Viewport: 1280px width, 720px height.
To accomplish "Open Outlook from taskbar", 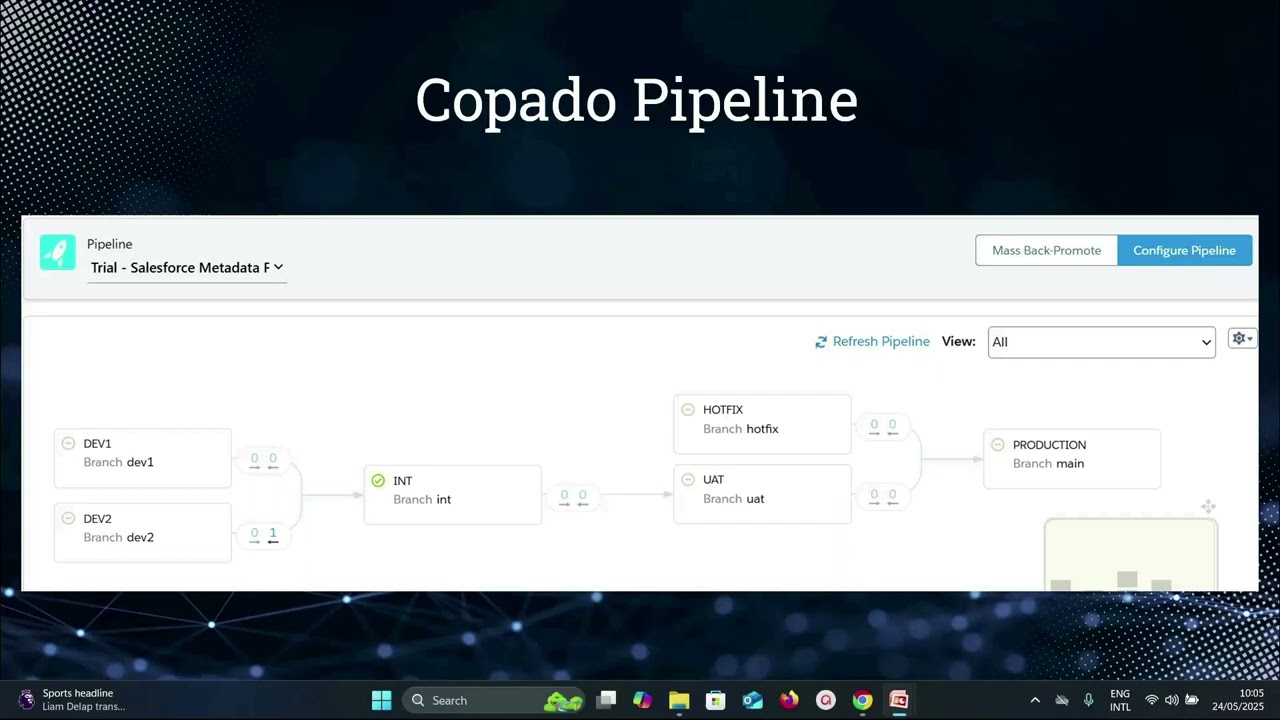I will click(752, 700).
